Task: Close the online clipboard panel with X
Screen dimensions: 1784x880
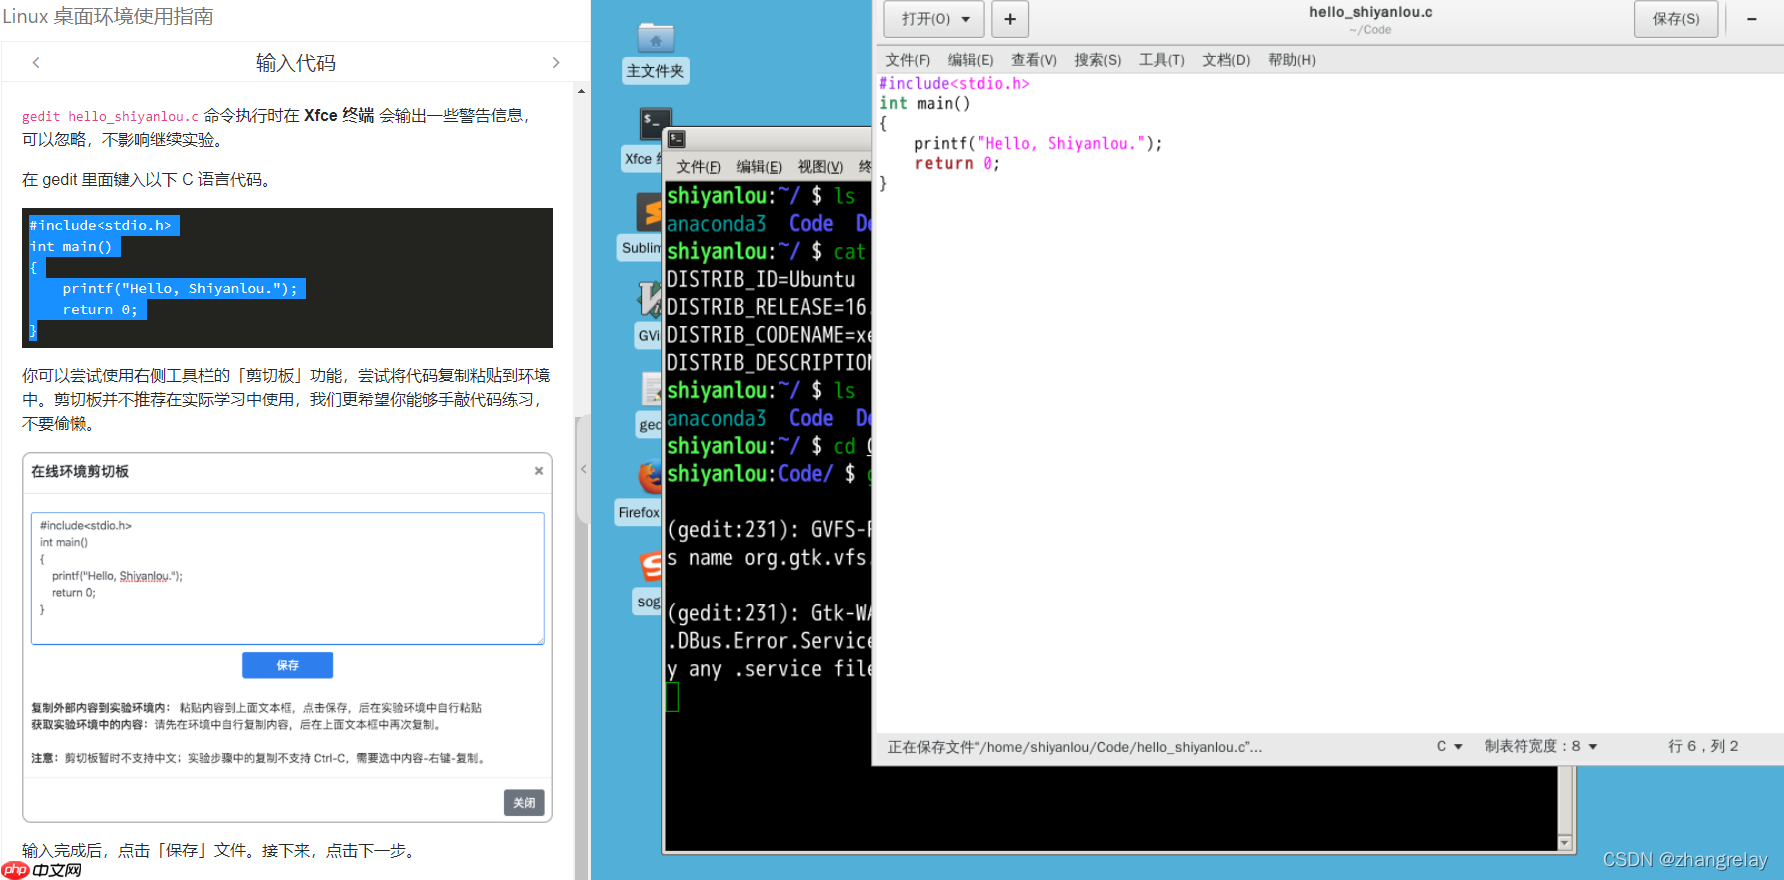Action: click(x=538, y=471)
